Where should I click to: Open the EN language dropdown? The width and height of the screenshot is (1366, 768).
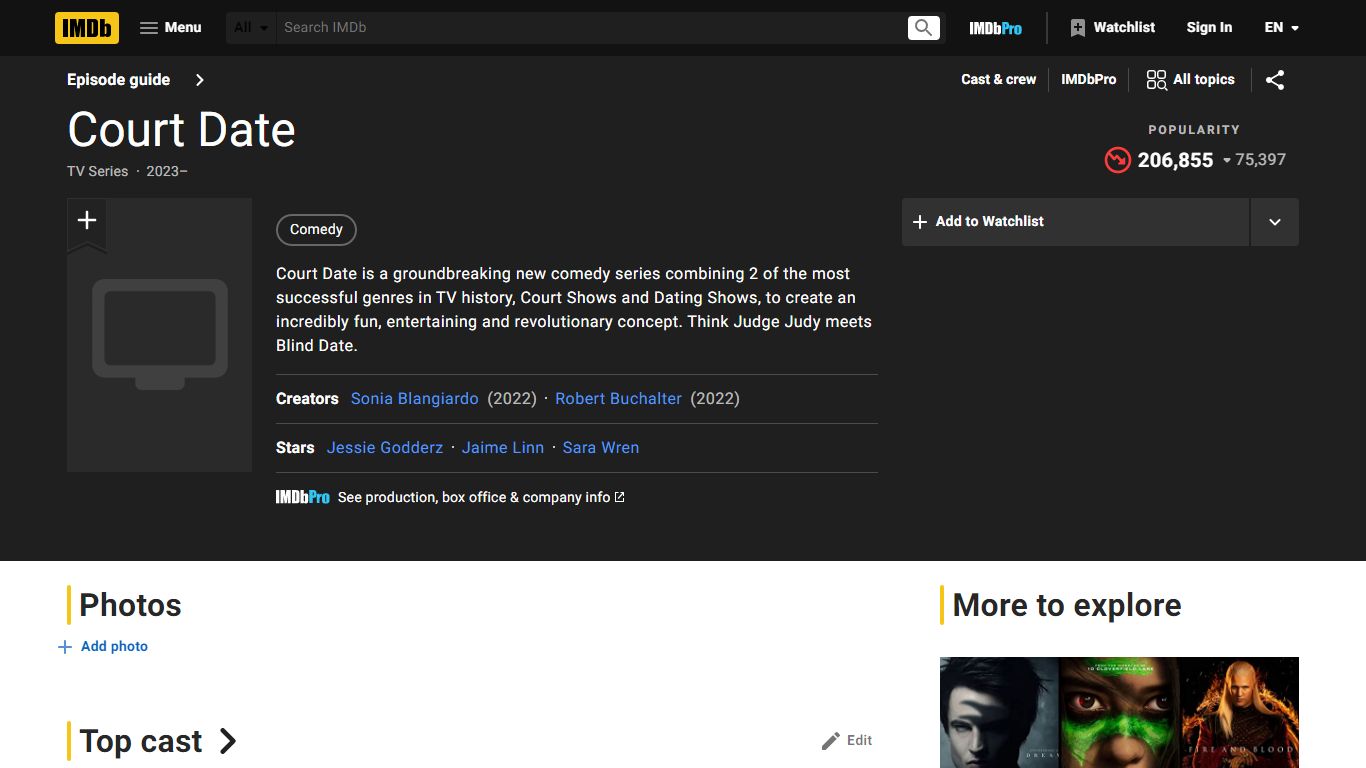point(1281,28)
